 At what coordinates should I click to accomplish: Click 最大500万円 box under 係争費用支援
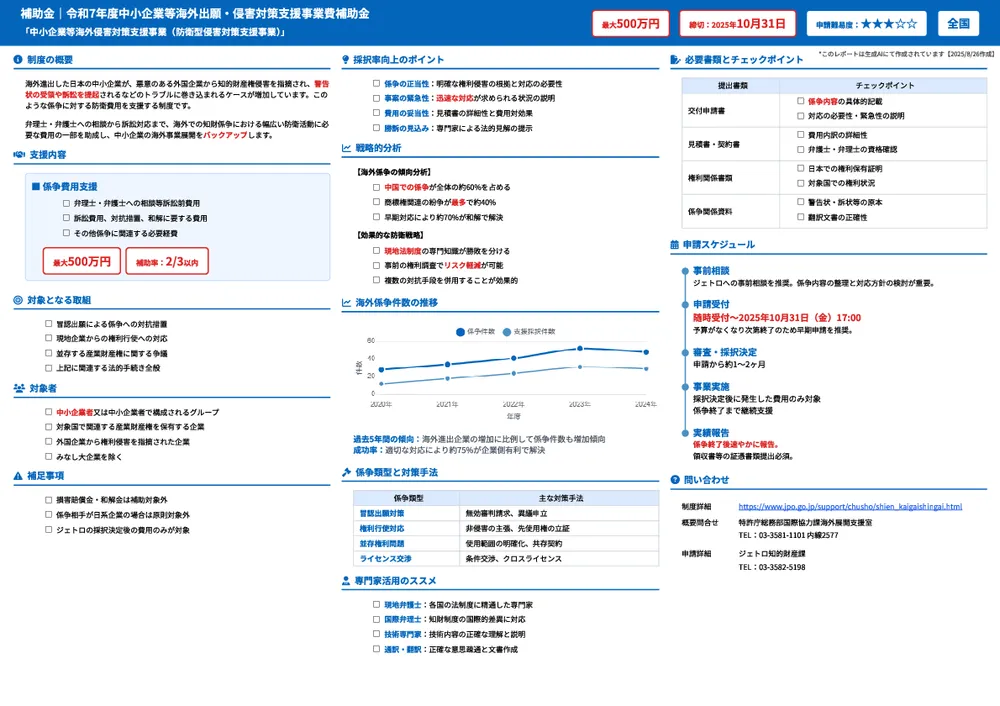coord(82,261)
